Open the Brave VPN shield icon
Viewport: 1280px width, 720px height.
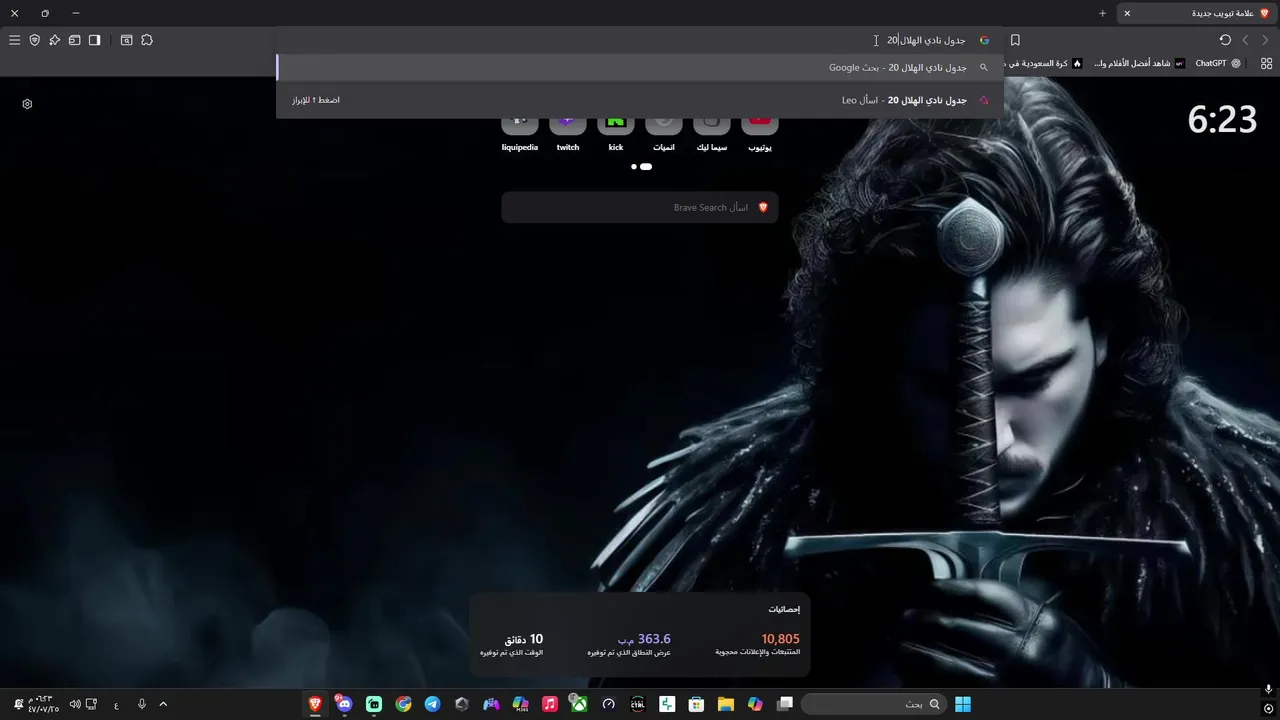(x=35, y=40)
